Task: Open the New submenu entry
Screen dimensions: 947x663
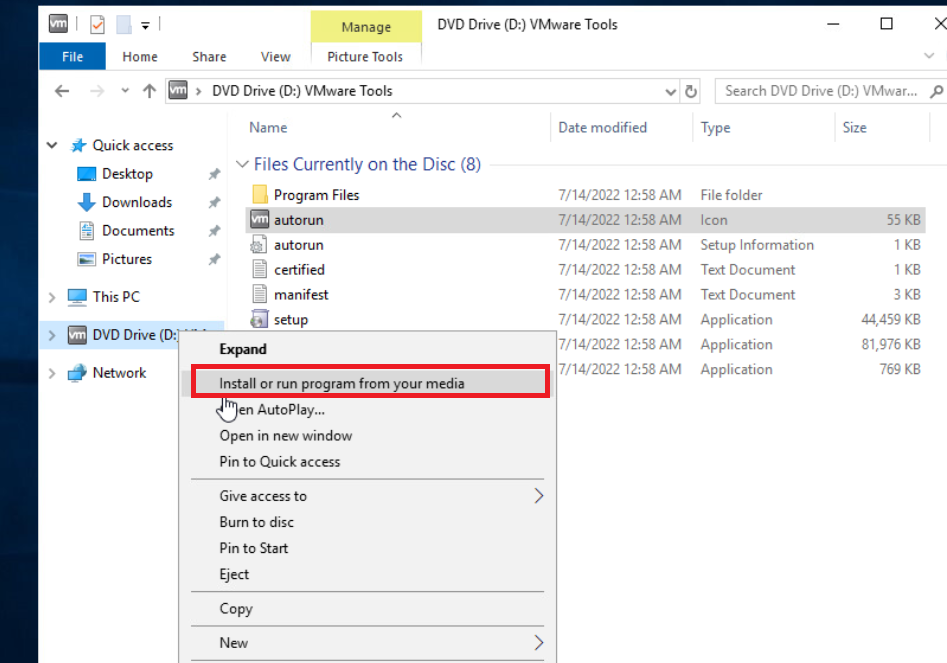Action: (367, 643)
